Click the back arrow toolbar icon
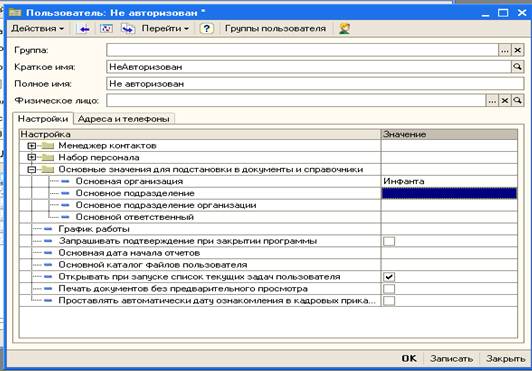The image size is (532, 371). pos(84,29)
